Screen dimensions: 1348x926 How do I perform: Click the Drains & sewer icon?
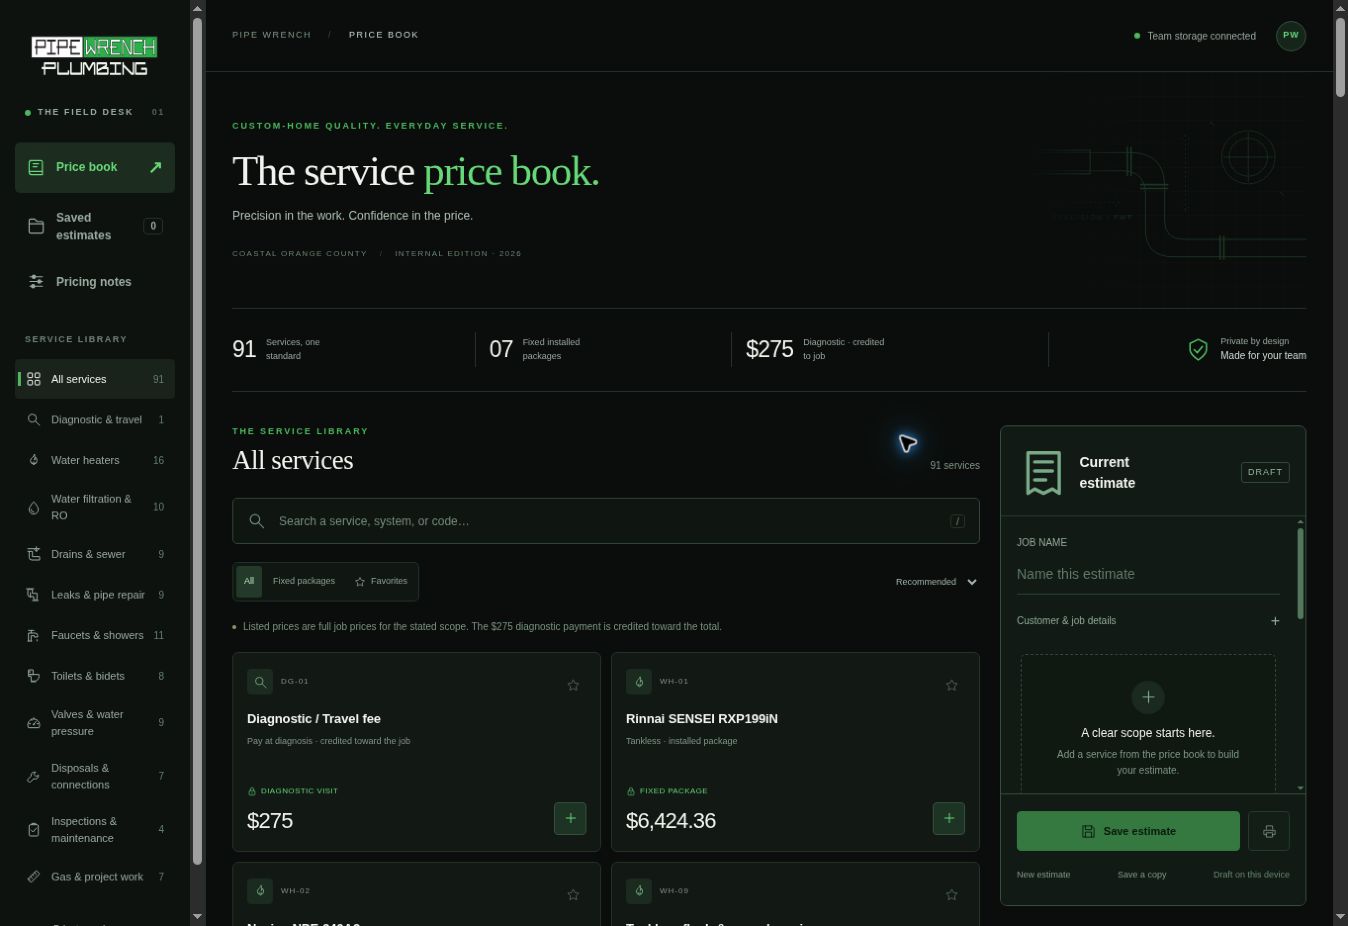[34, 554]
